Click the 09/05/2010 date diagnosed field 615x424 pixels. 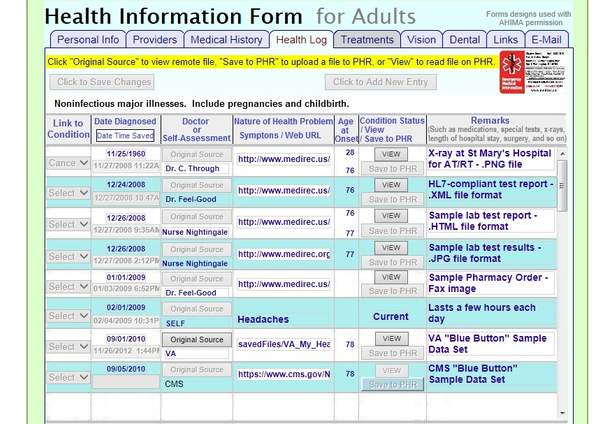(x=126, y=369)
